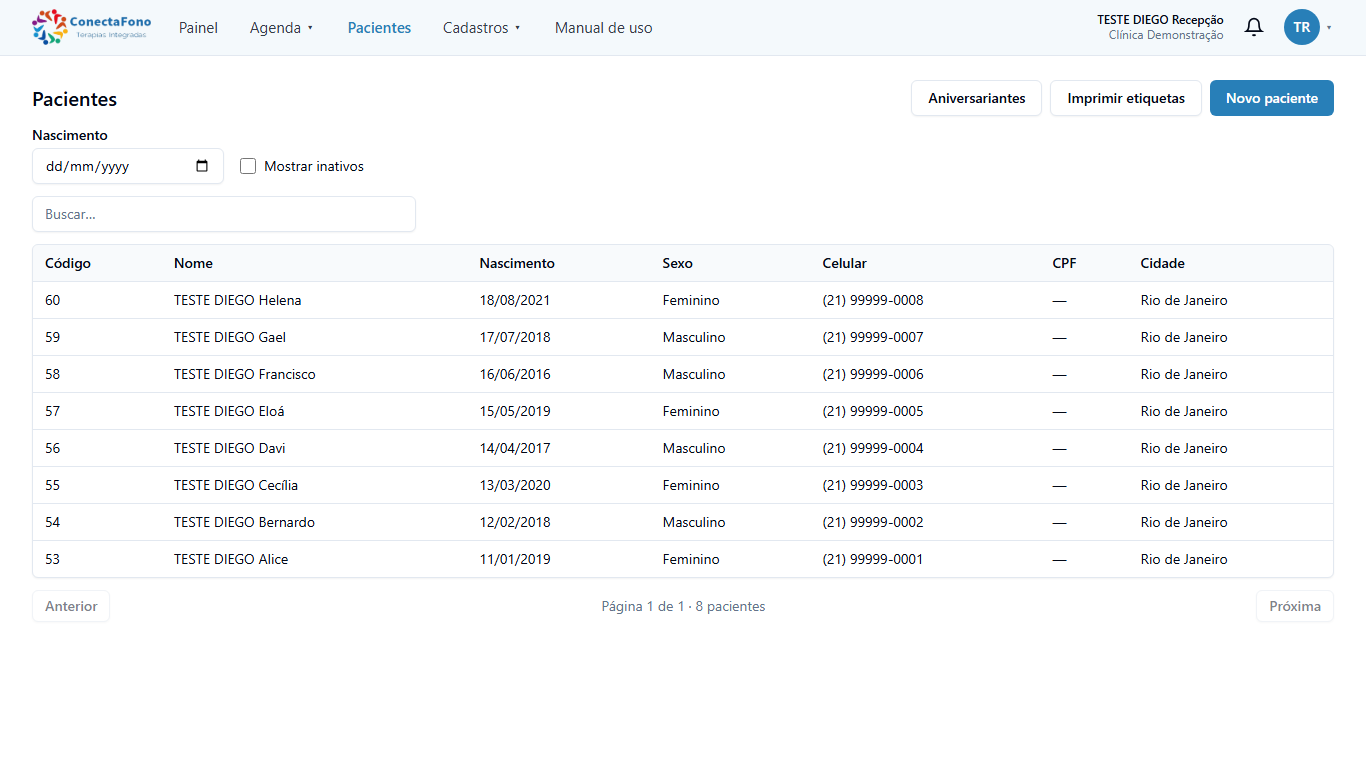Screen dimensions: 1366x768
Task: Click the Aniversariantes button
Action: click(976, 98)
